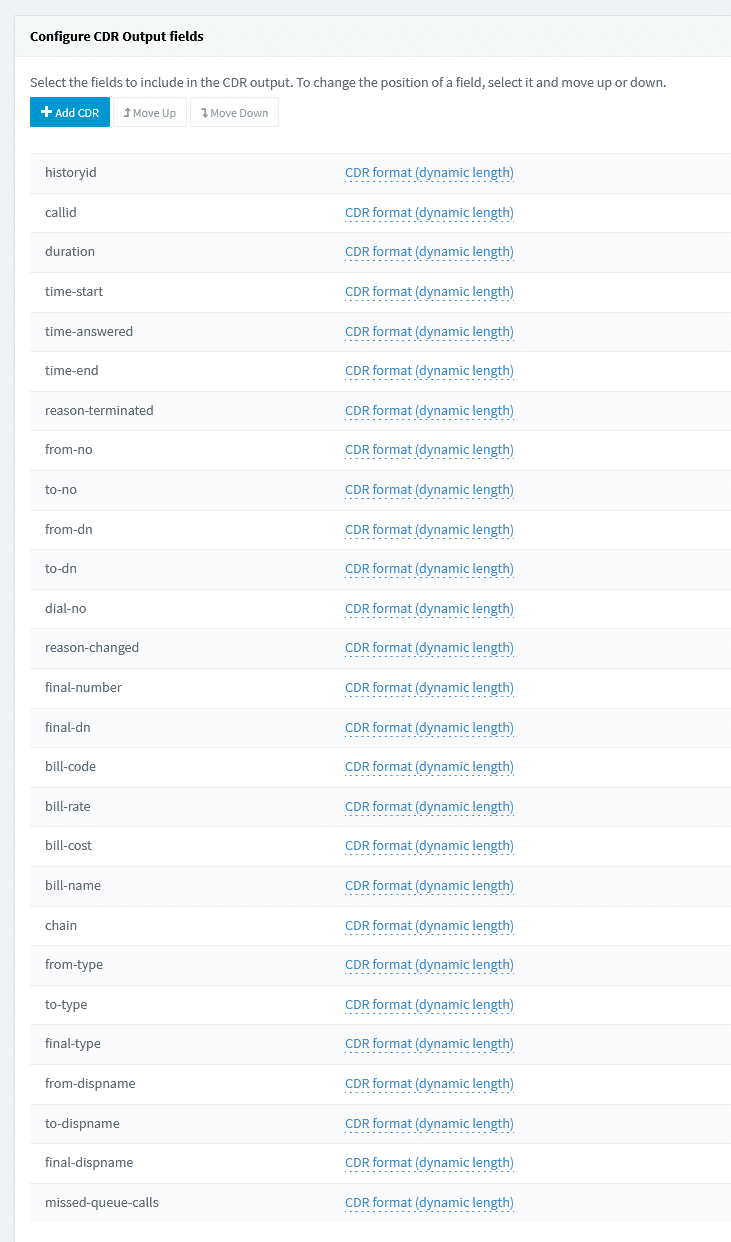Open CDR format link for final-type
Screen dimensions: 731x1242
coord(429,1044)
